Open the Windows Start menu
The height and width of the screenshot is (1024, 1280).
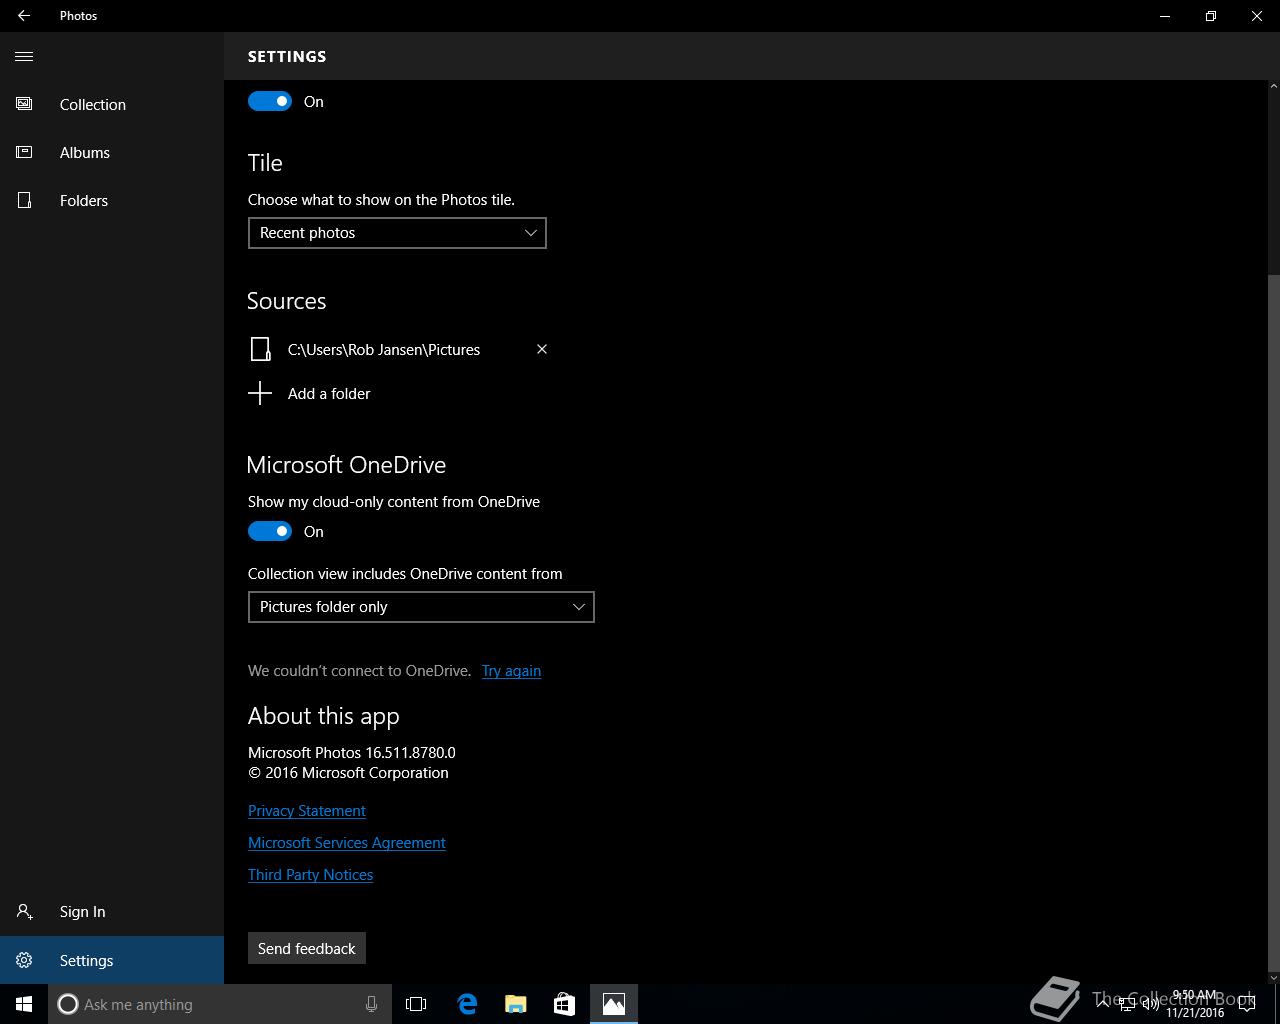click(x=24, y=1004)
